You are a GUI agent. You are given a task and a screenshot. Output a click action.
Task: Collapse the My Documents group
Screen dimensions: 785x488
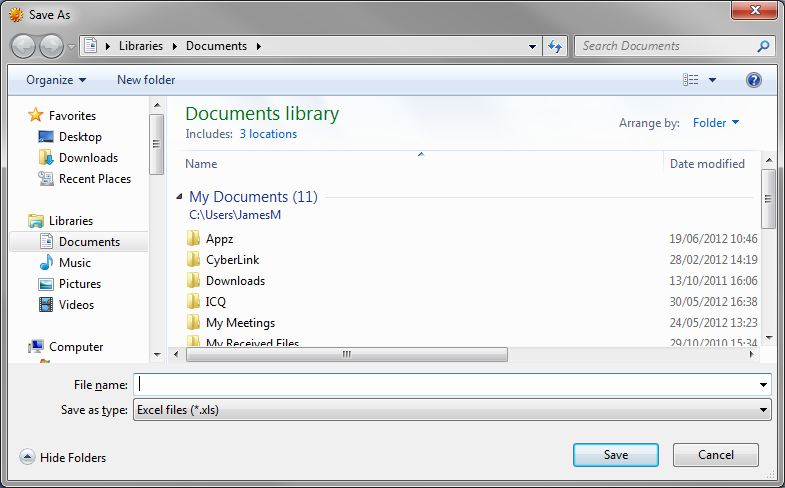(180, 198)
